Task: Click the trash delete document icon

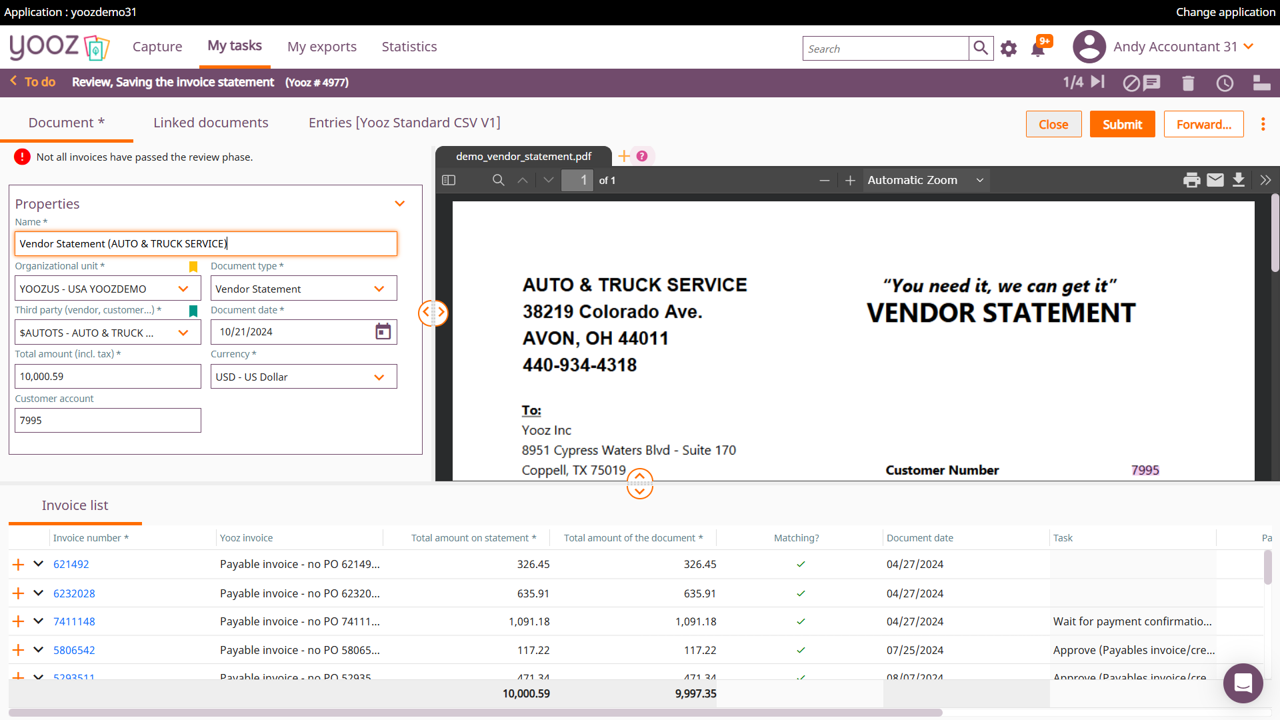Action: click(x=1188, y=83)
